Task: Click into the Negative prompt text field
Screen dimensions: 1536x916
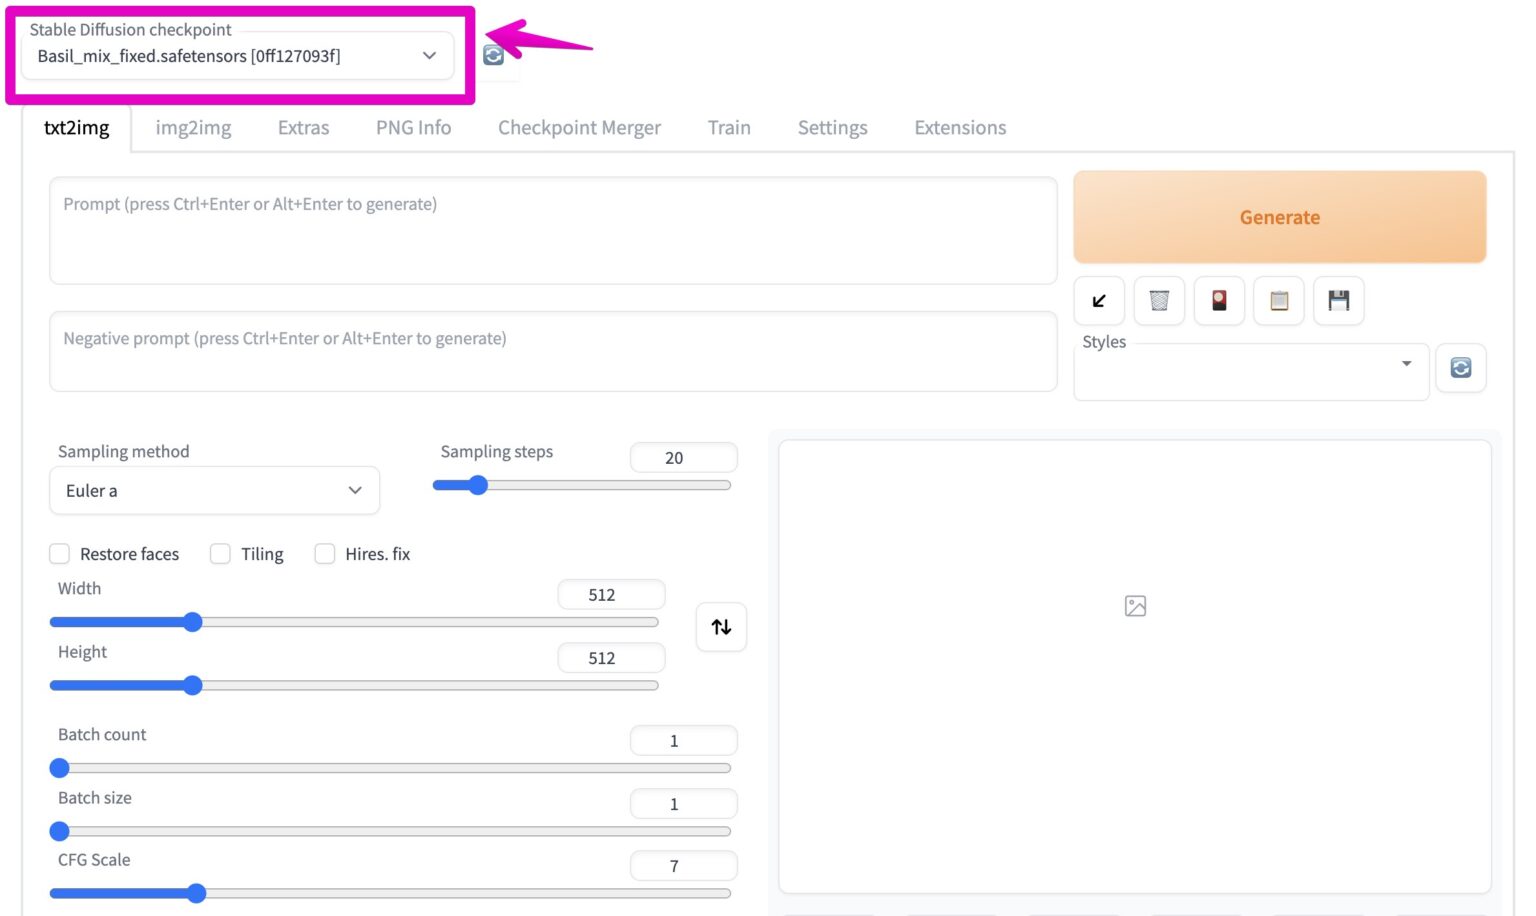Action: 552,352
